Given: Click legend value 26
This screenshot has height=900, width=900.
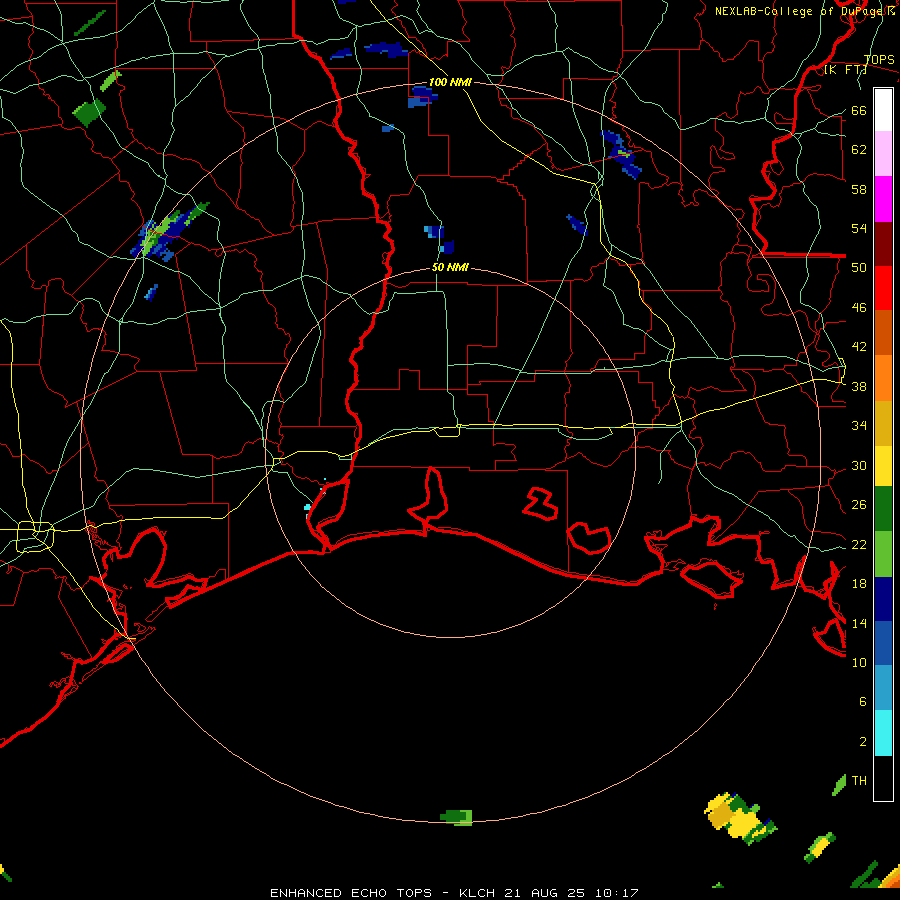Looking at the screenshot, I should point(859,505).
